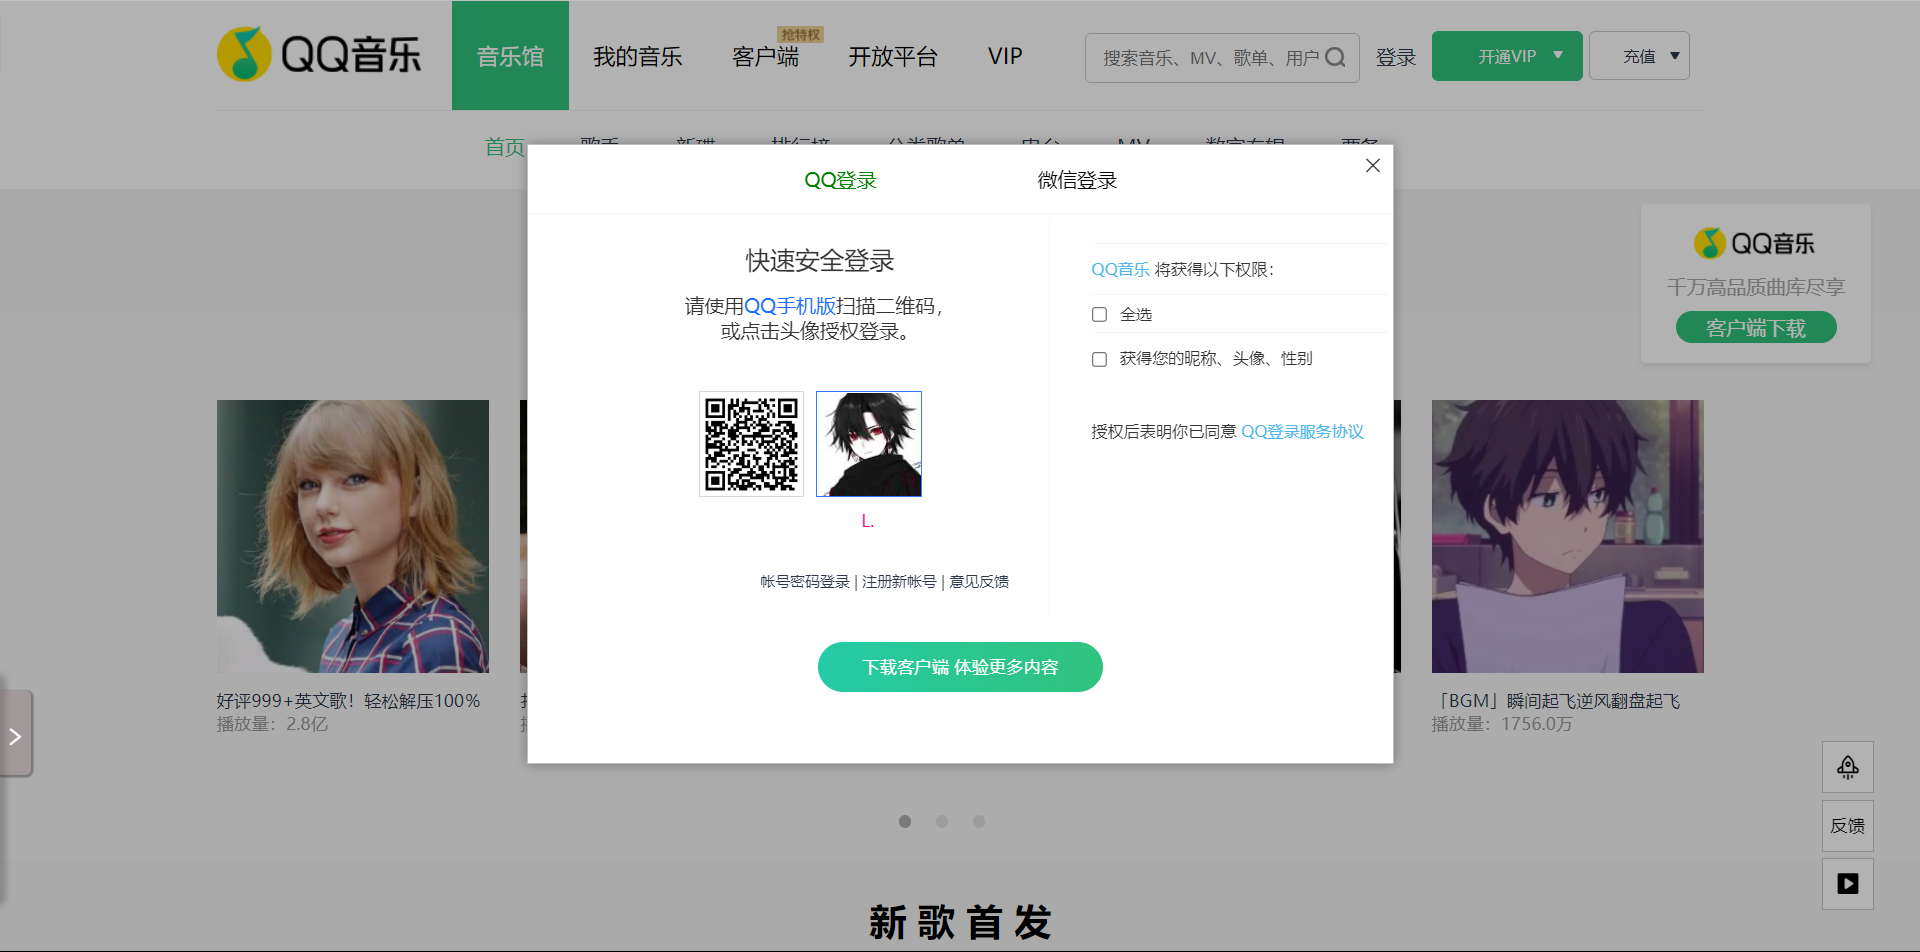Screen dimensions: 1920x952
Task: Click the avatar to authorize login
Action: pos(869,444)
